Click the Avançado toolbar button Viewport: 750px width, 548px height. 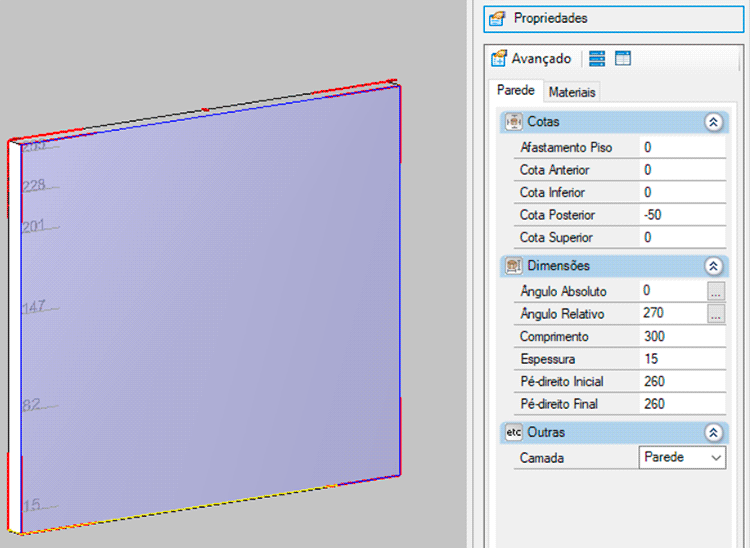532,59
